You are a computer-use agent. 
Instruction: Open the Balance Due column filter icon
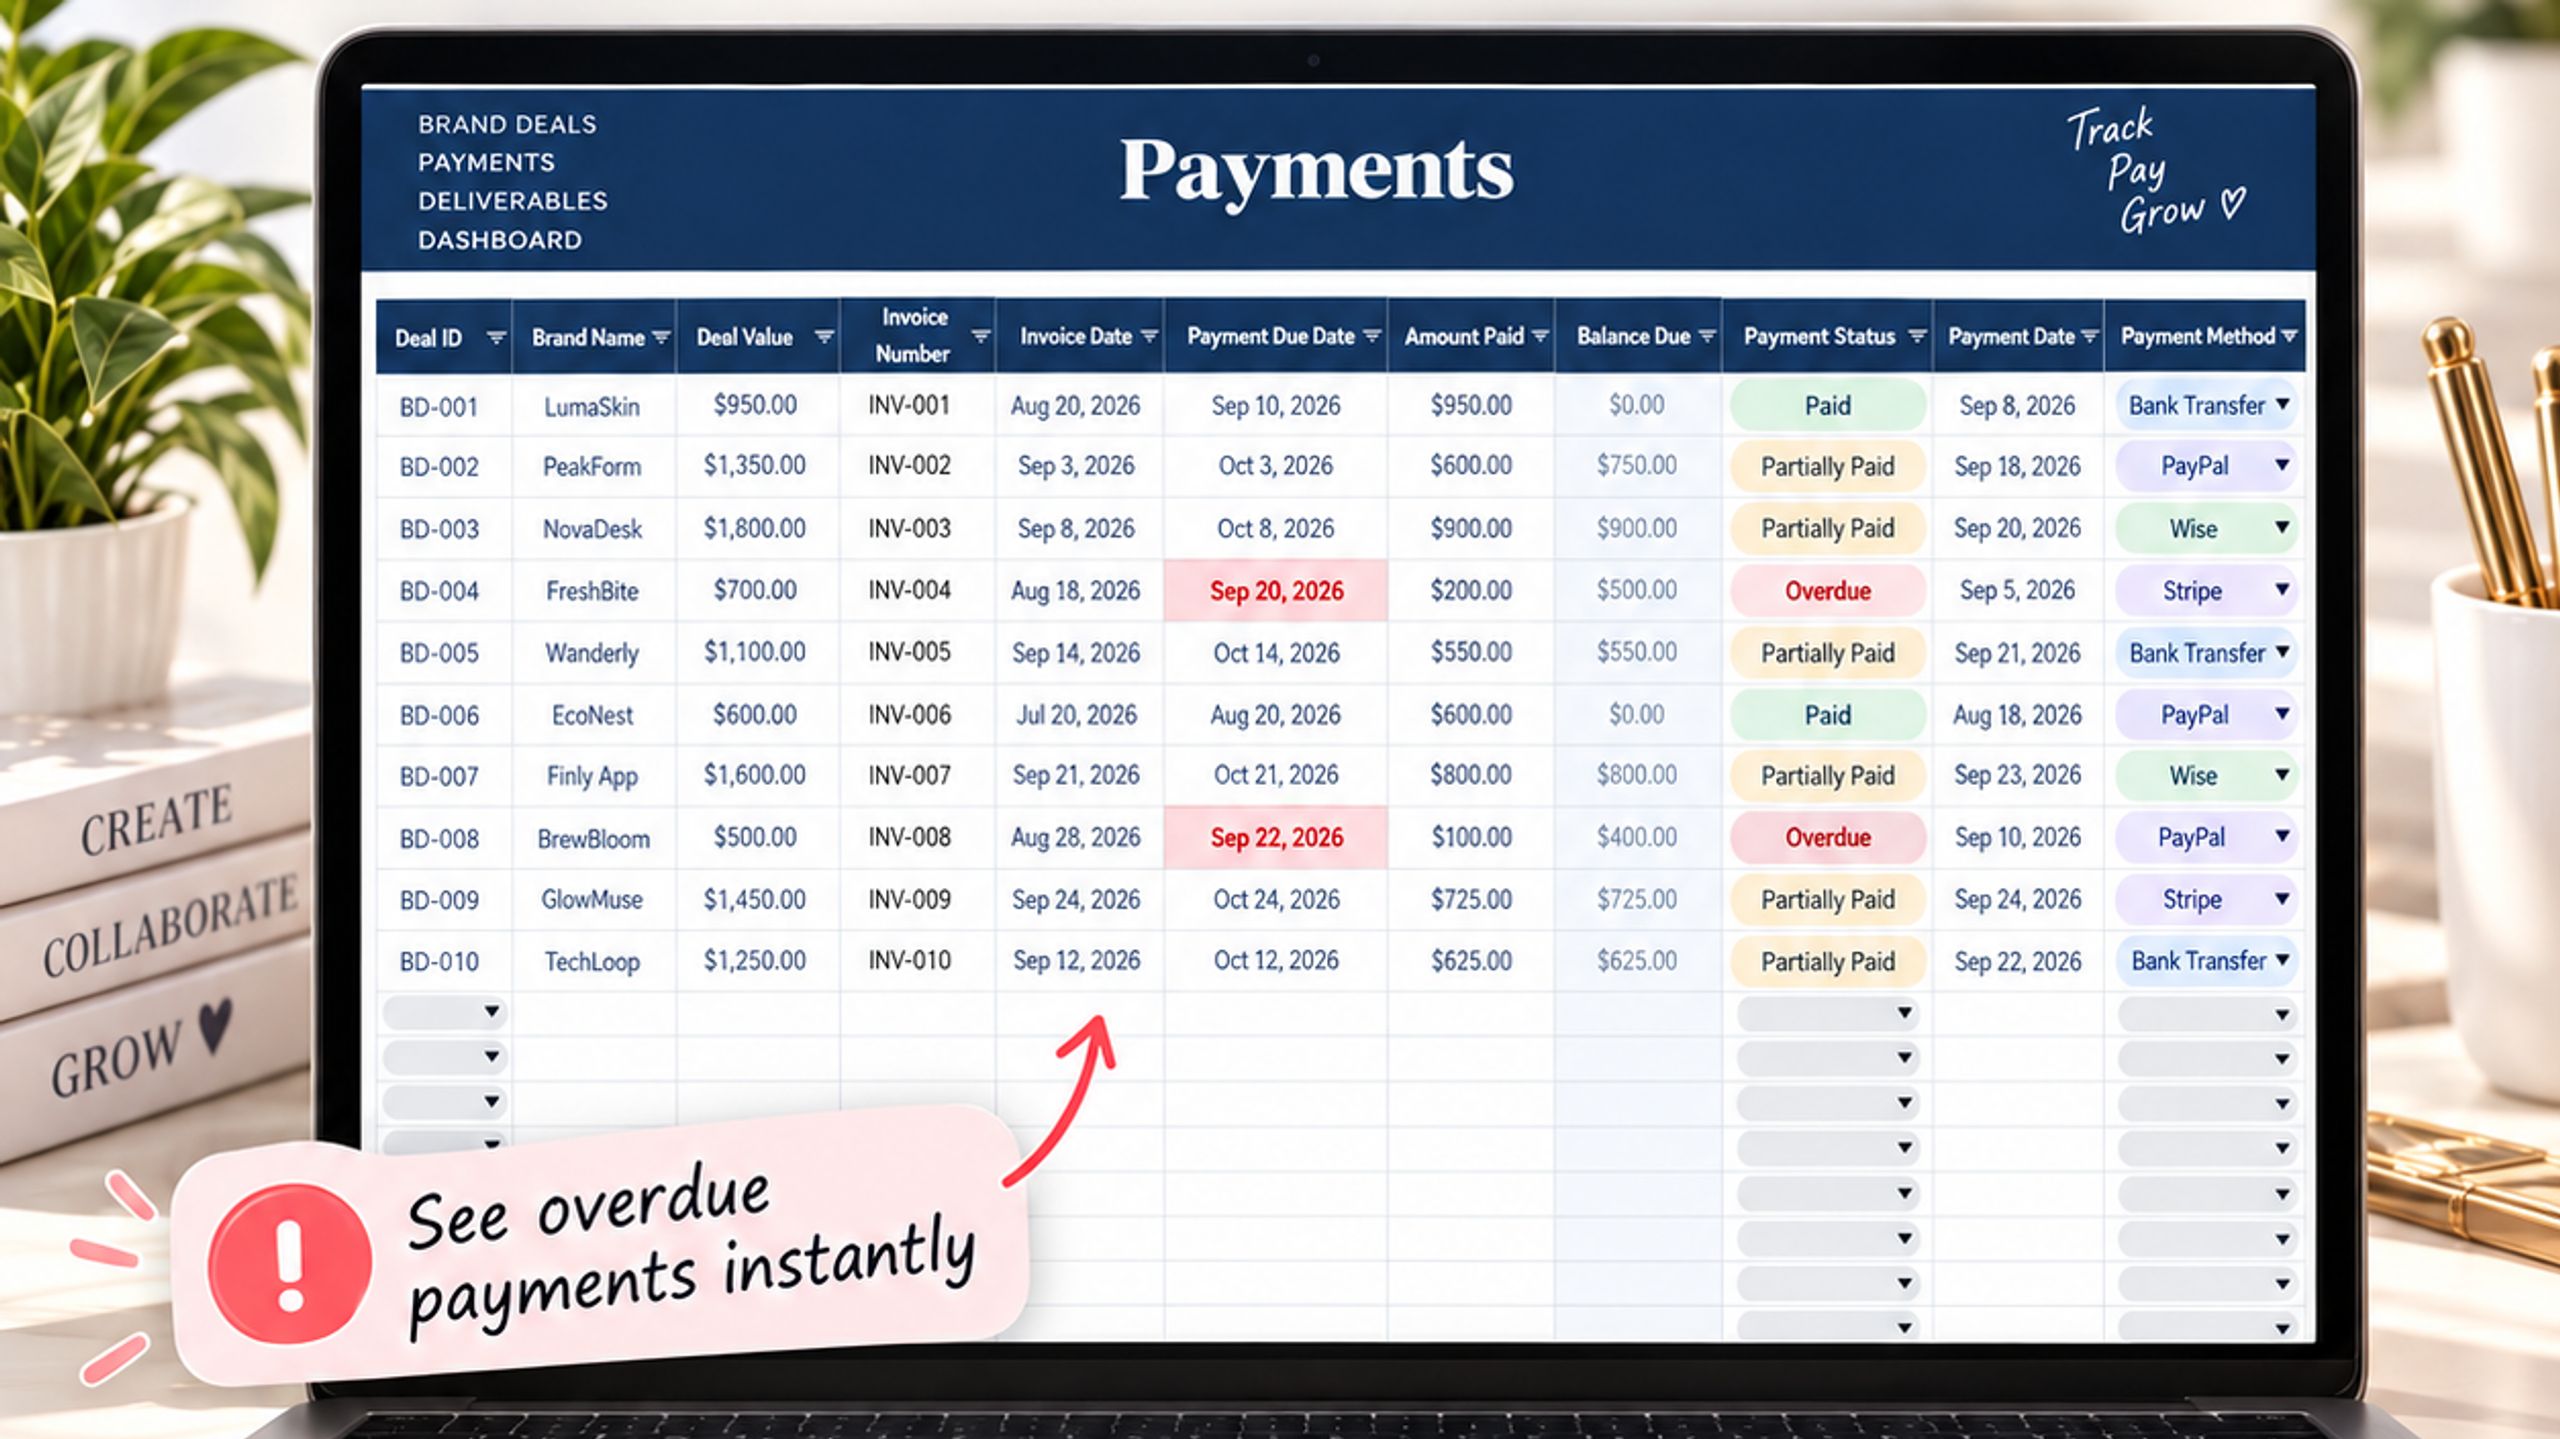(1707, 337)
